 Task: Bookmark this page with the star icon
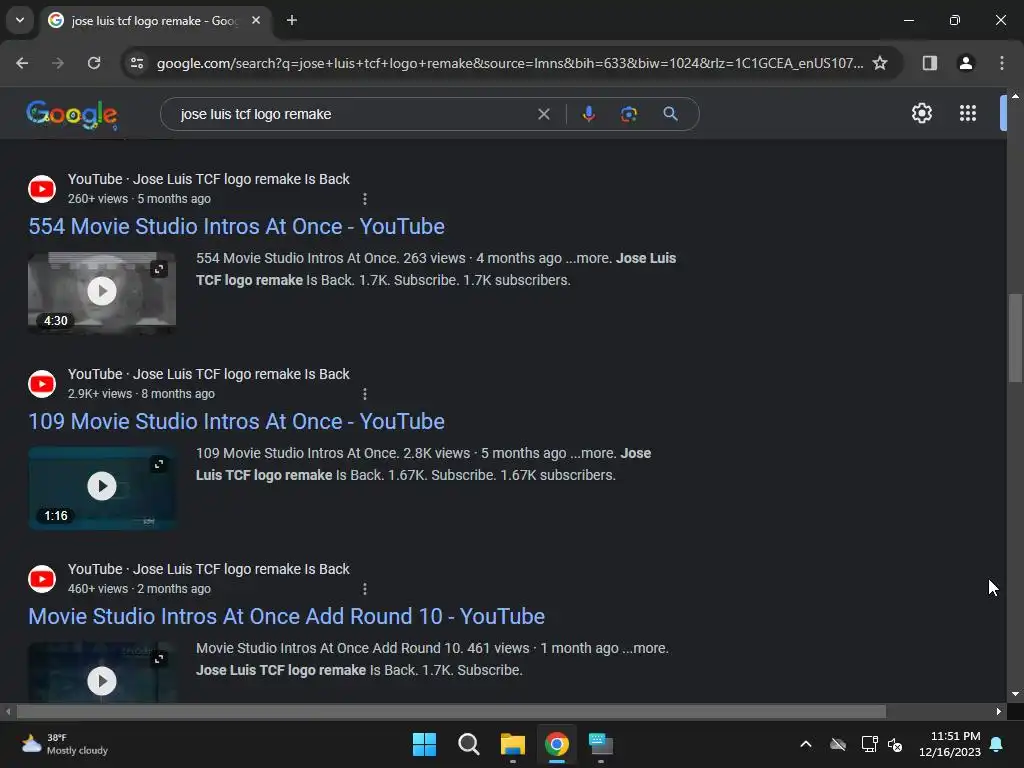coord(880,63)
